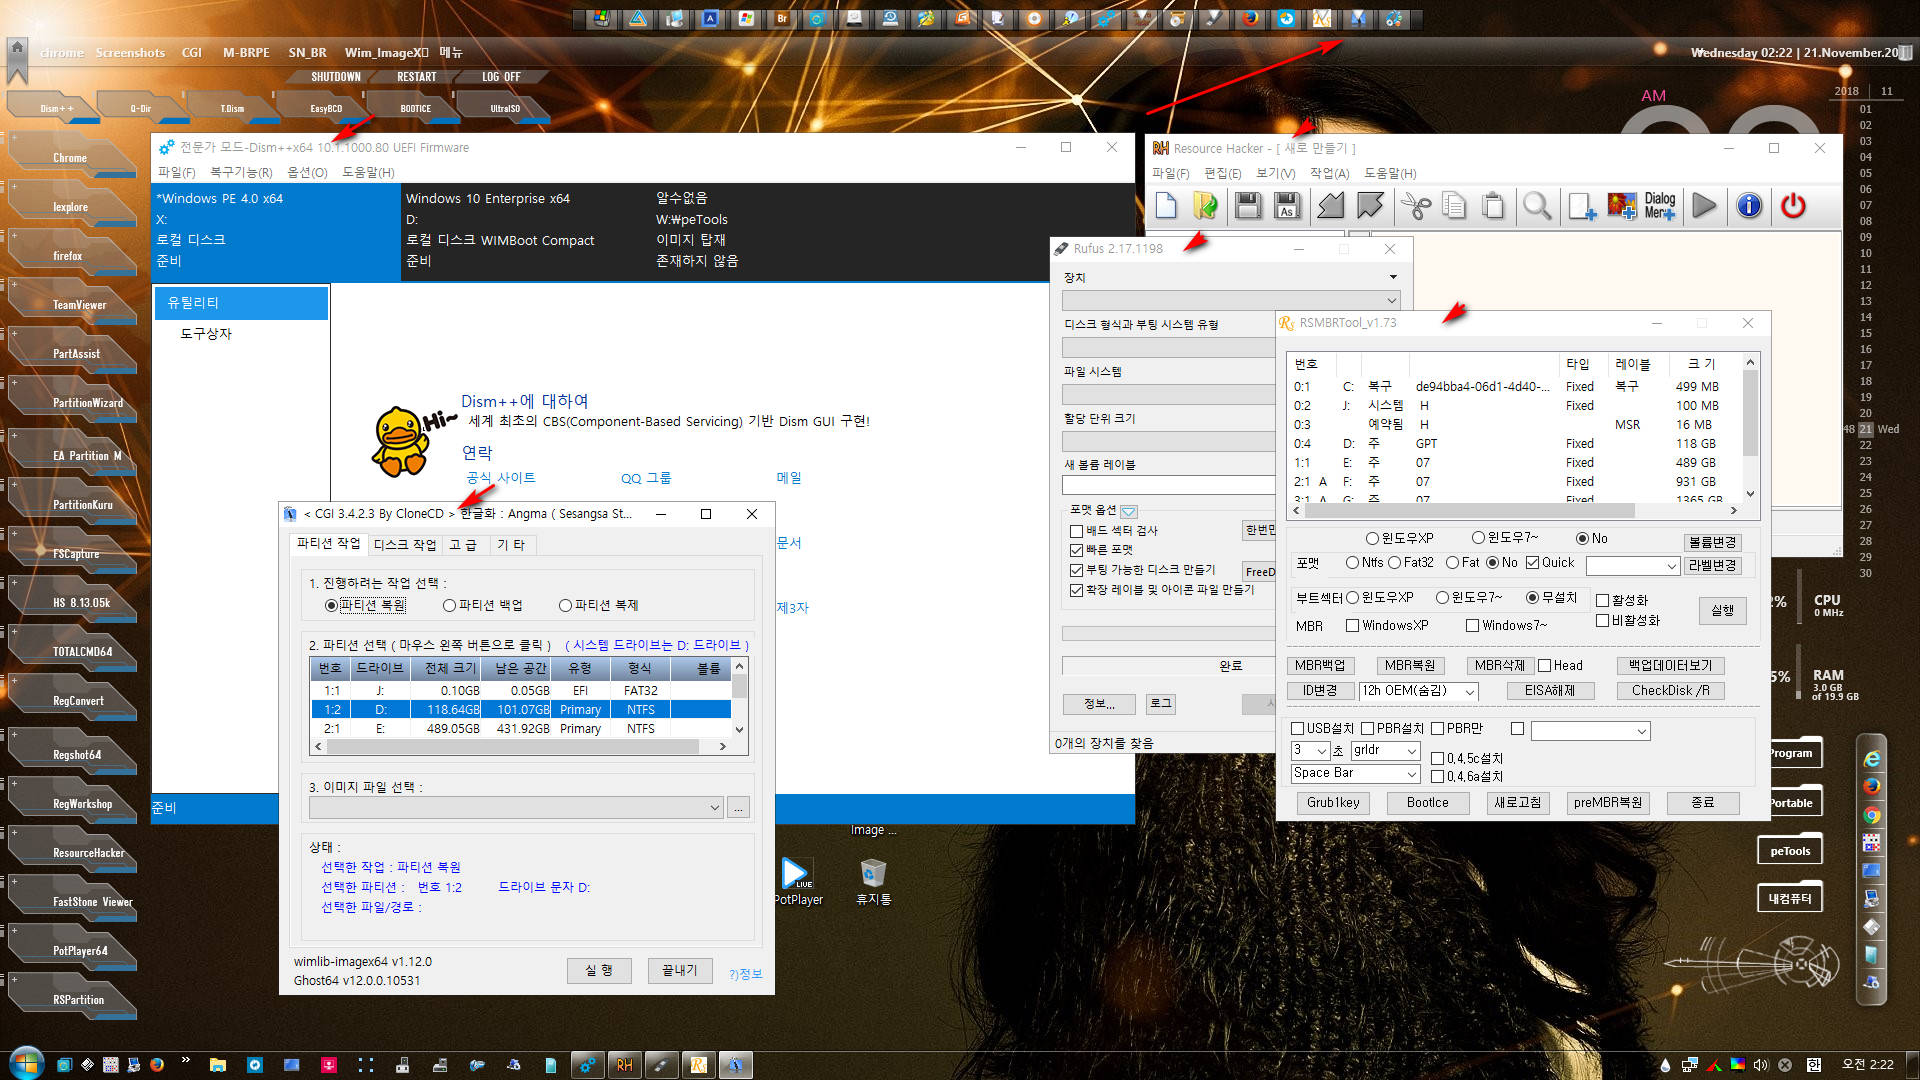This screenshot has height=1080, width=1920.
Task: Click blue info icon in Resource Hacker
Action: 1749,206
